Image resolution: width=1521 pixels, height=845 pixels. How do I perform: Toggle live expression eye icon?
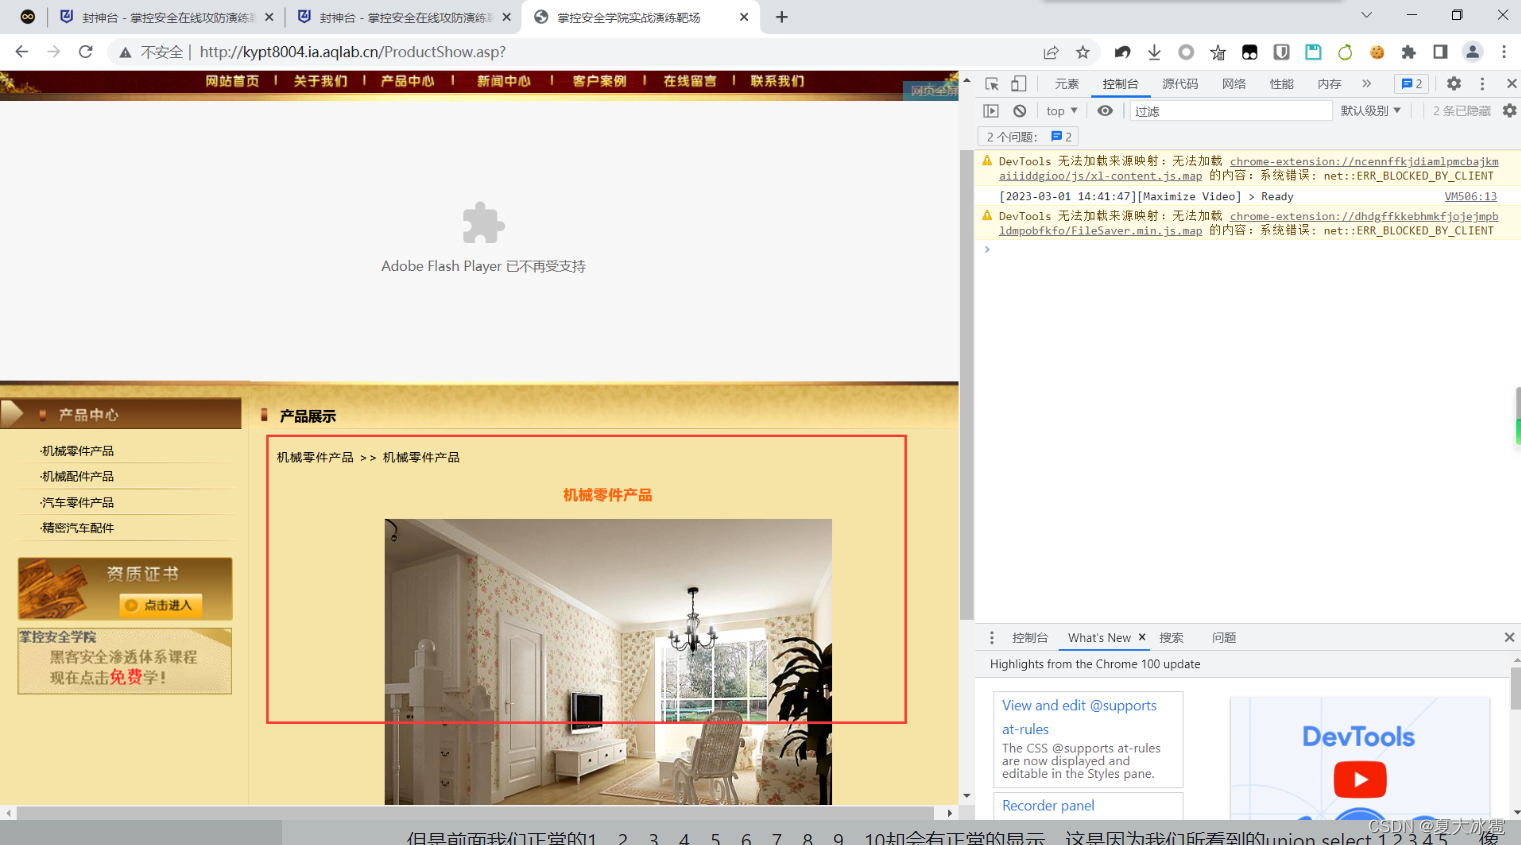[1105, 111]
